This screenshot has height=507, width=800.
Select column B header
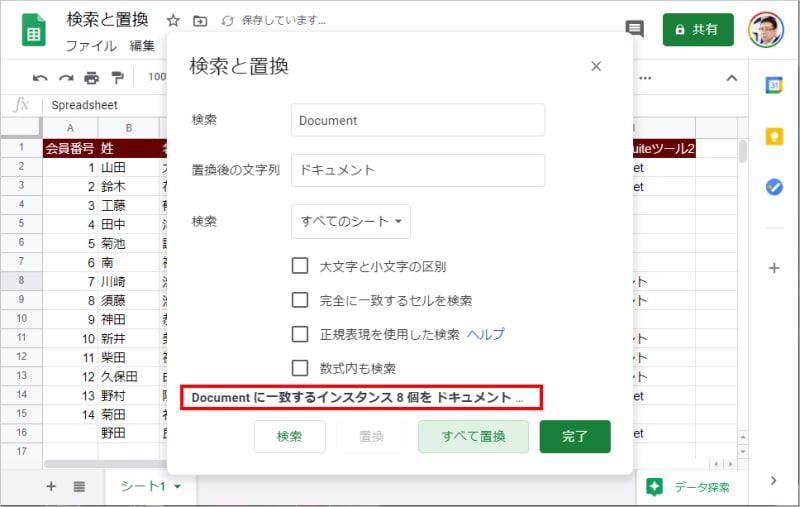point(129,128)
